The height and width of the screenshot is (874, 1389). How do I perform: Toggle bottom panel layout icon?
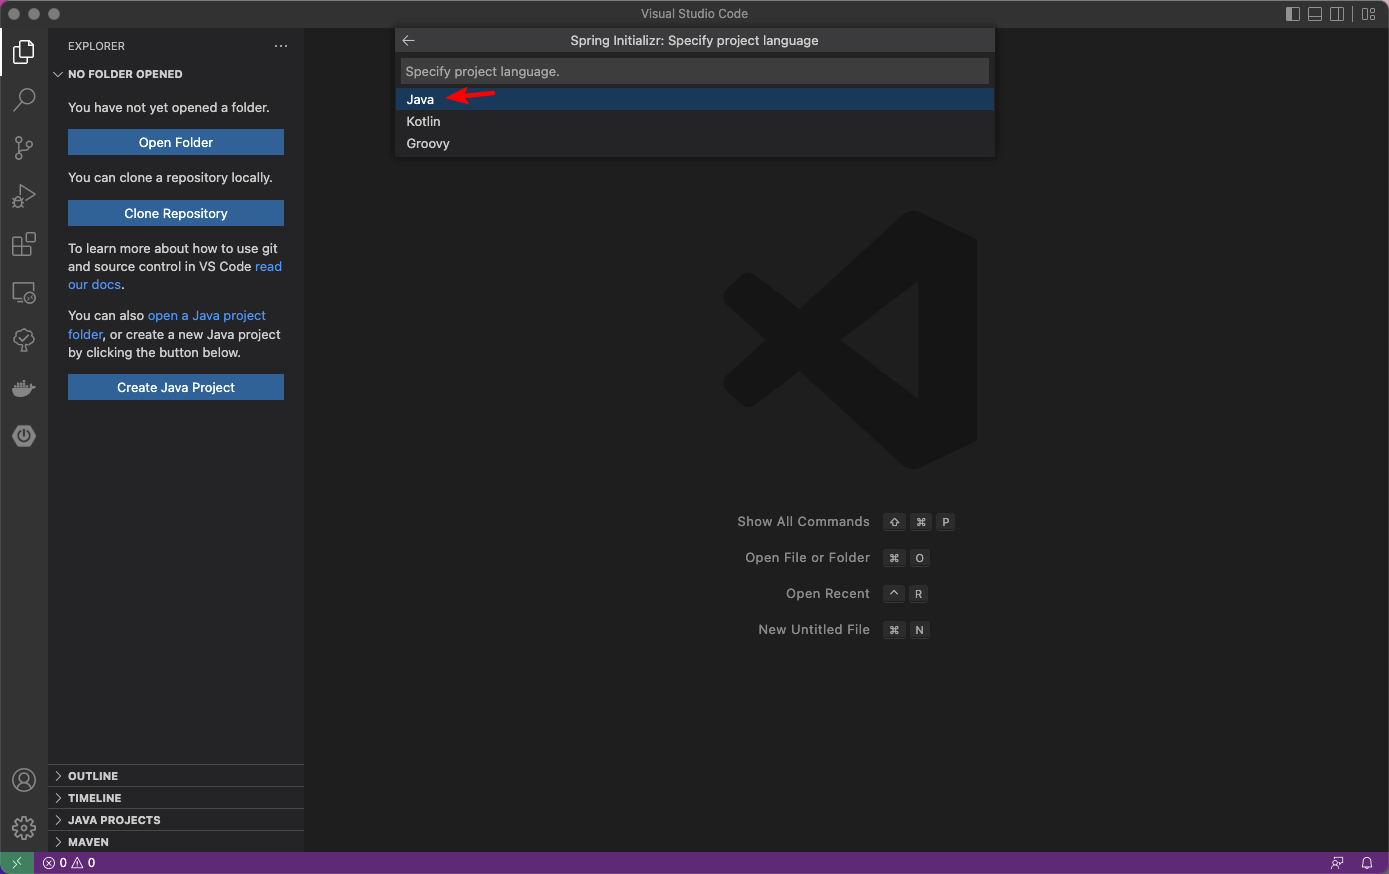coord(1315,14)
